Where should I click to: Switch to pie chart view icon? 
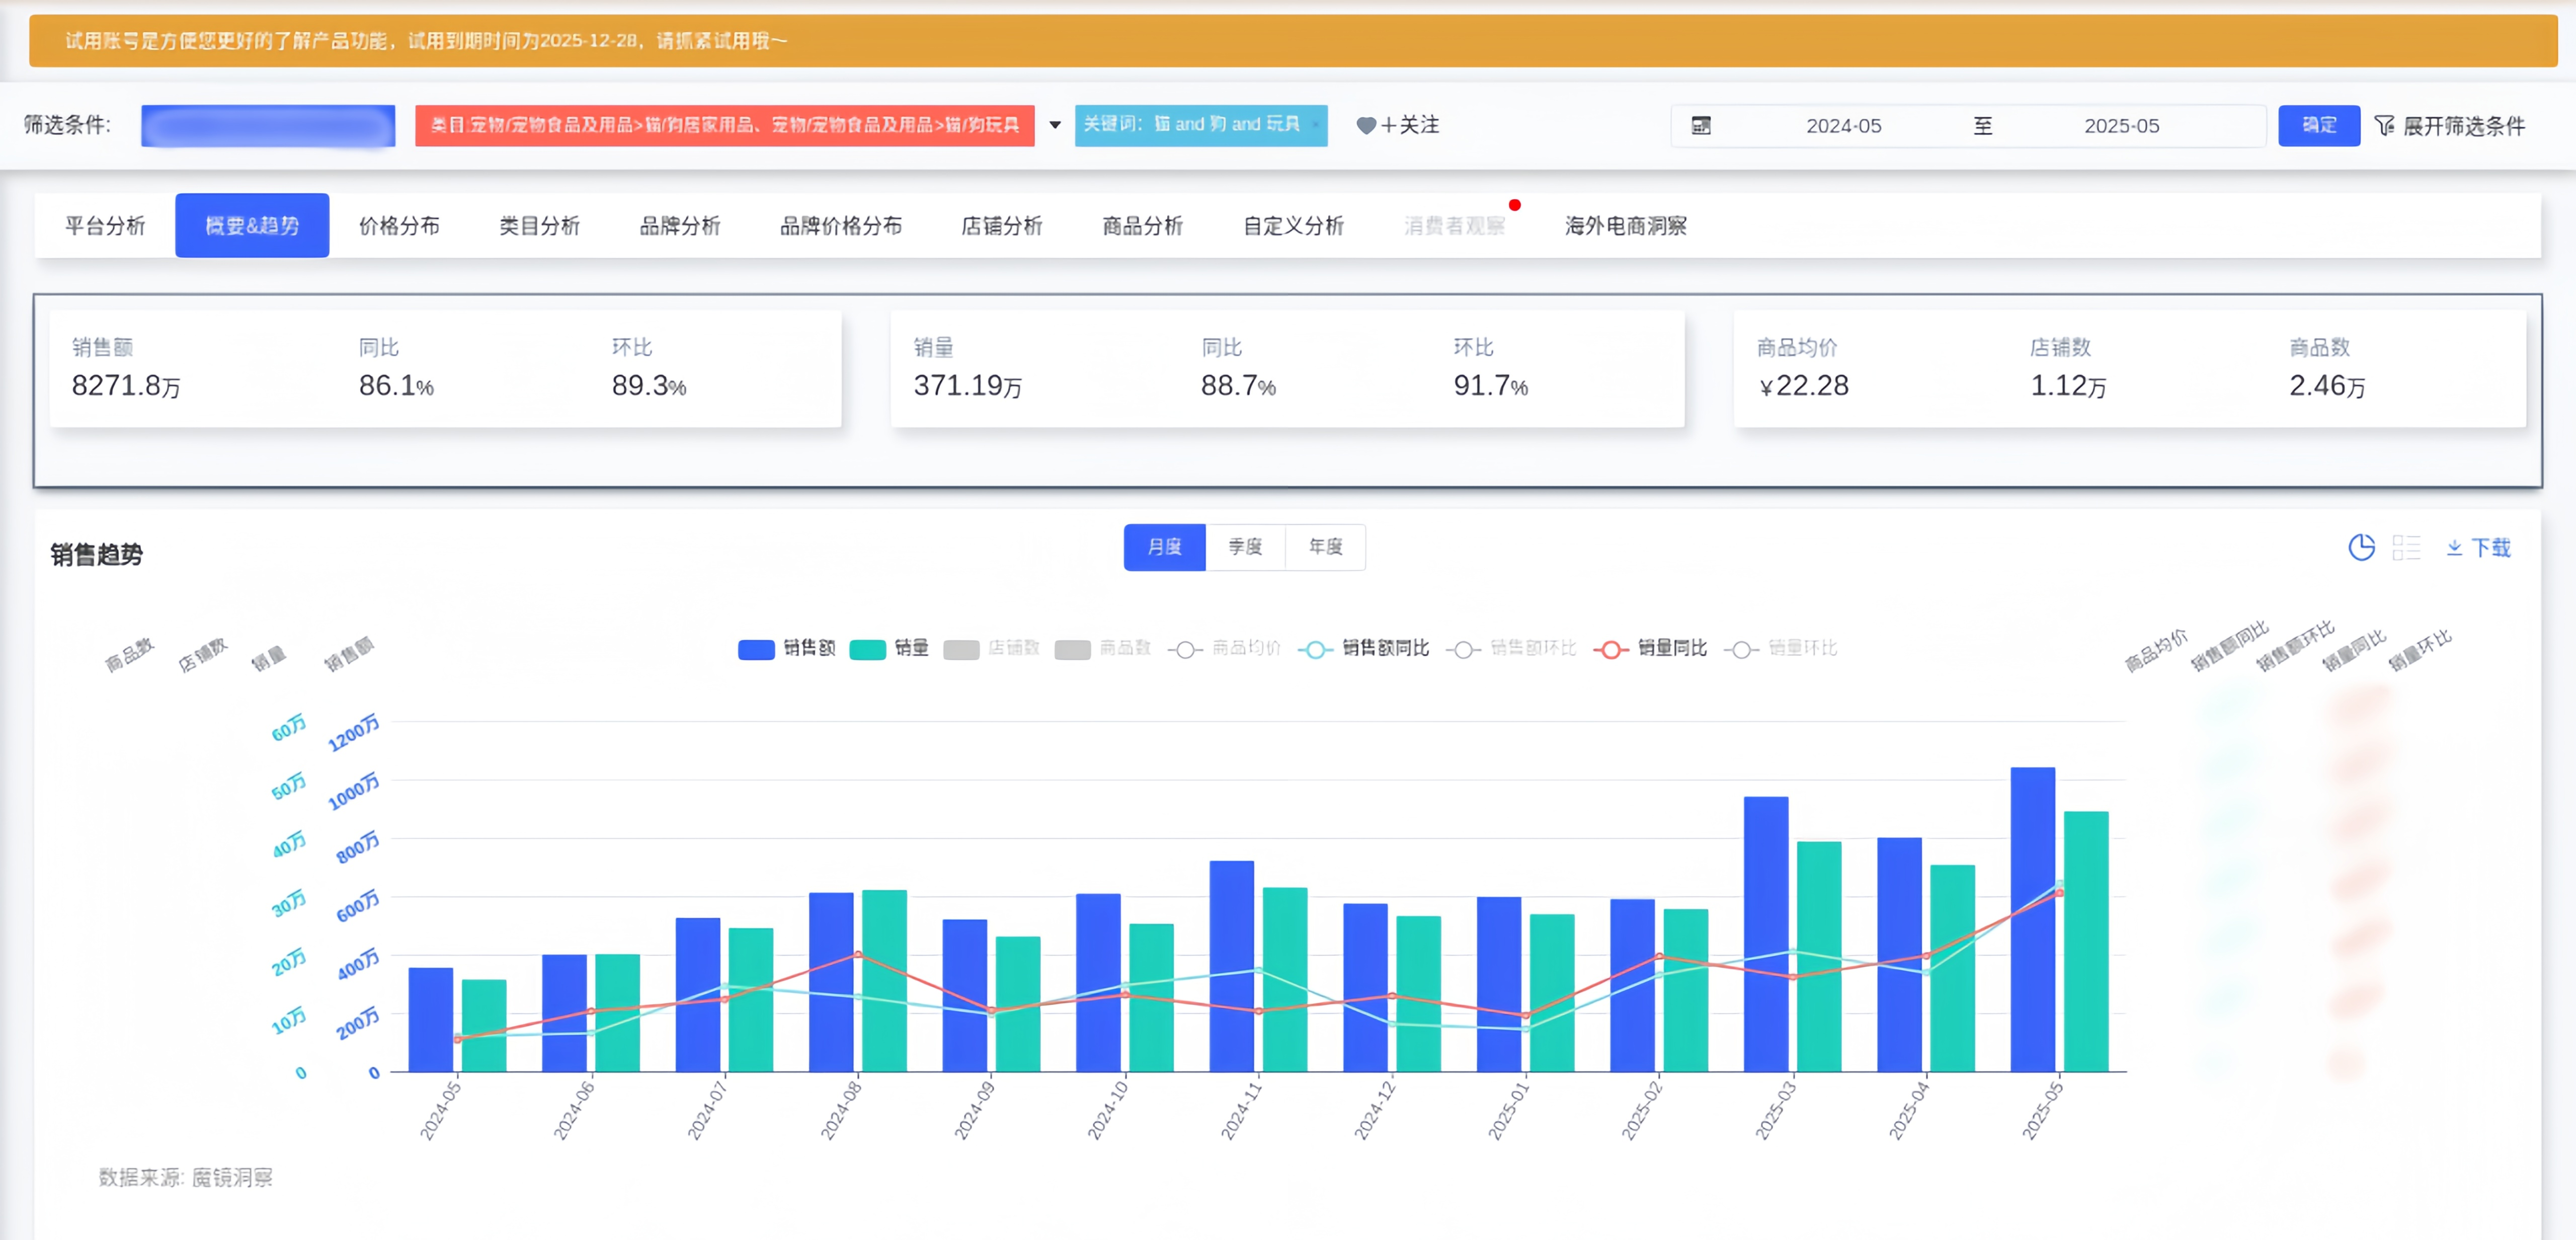coord(2361,547)
